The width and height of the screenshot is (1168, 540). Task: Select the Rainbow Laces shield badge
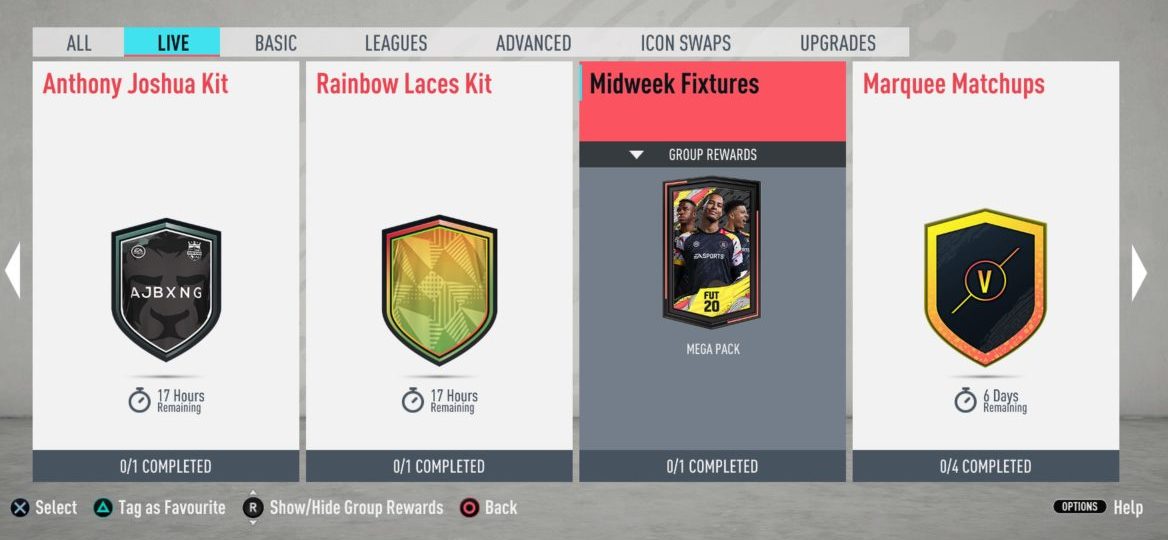coord(439,290)
